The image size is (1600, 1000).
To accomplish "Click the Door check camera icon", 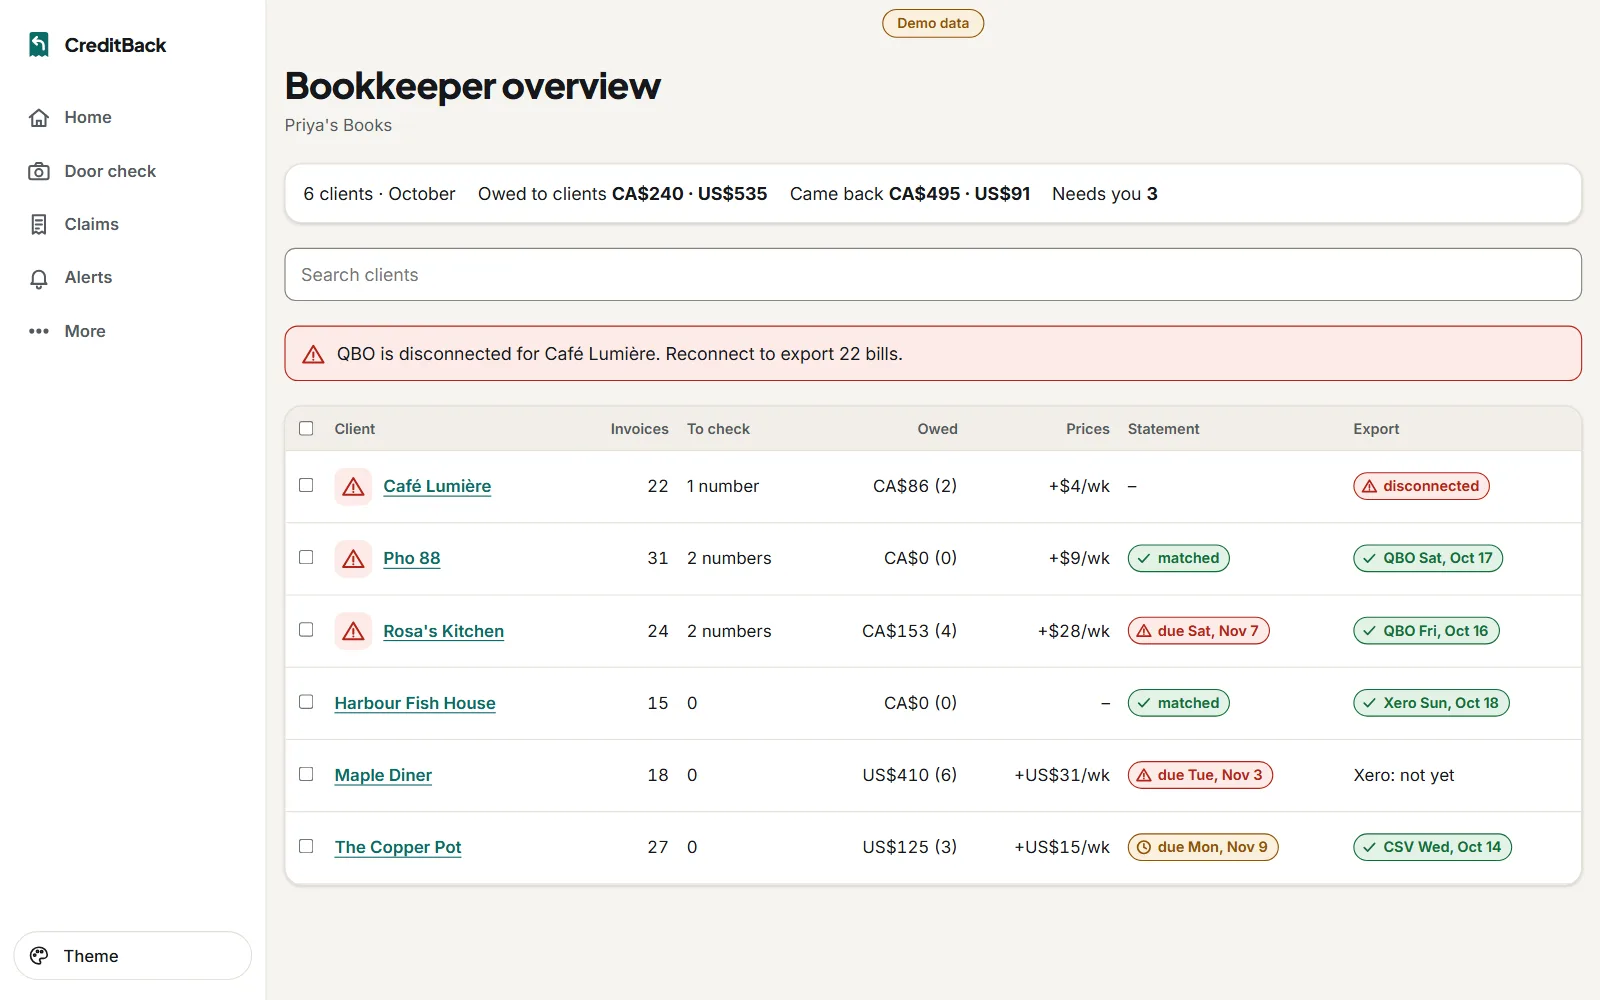I will click(39, 172).
